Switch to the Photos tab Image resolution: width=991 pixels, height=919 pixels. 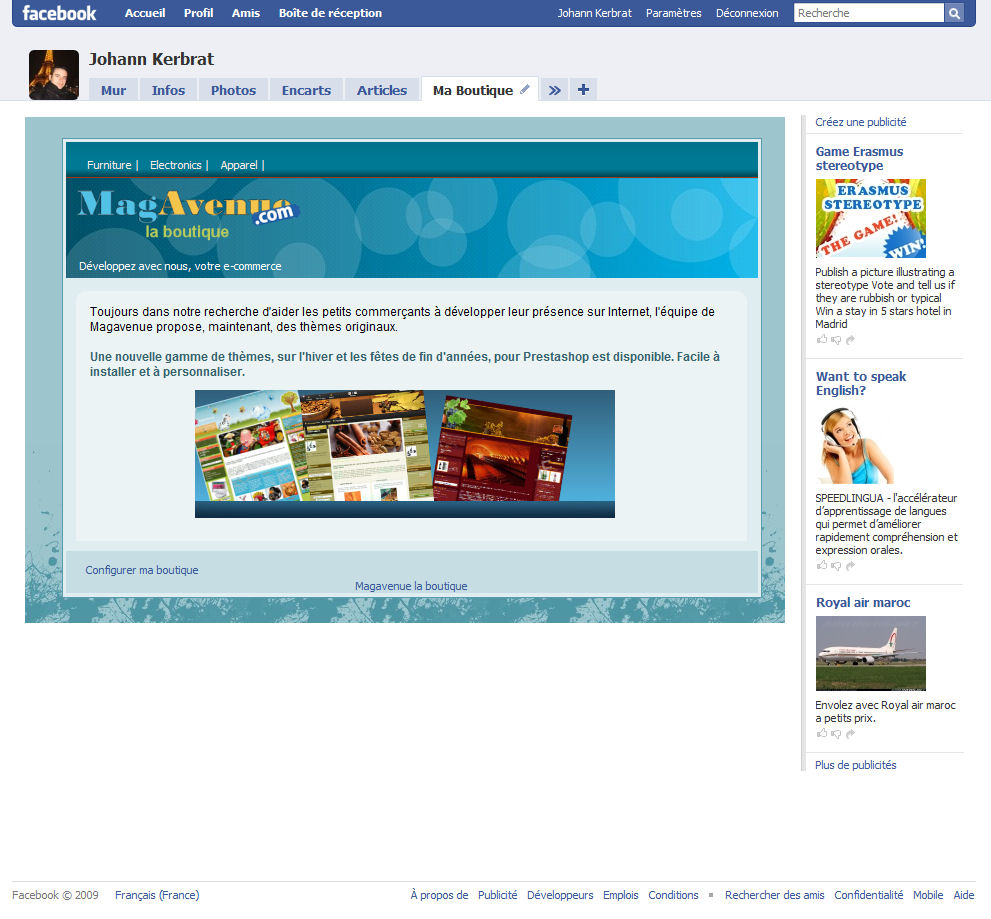pos(233,90)
